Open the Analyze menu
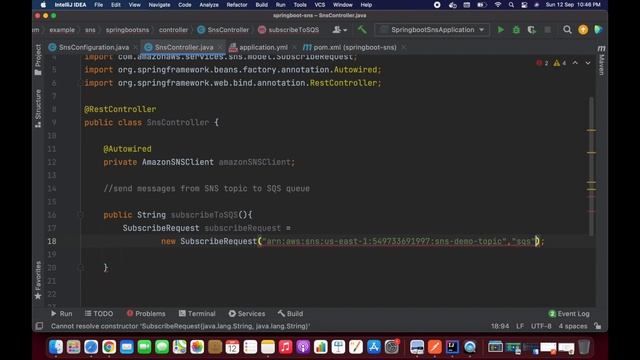The width and height of the screenshot is (640, 360). [209, 5]
